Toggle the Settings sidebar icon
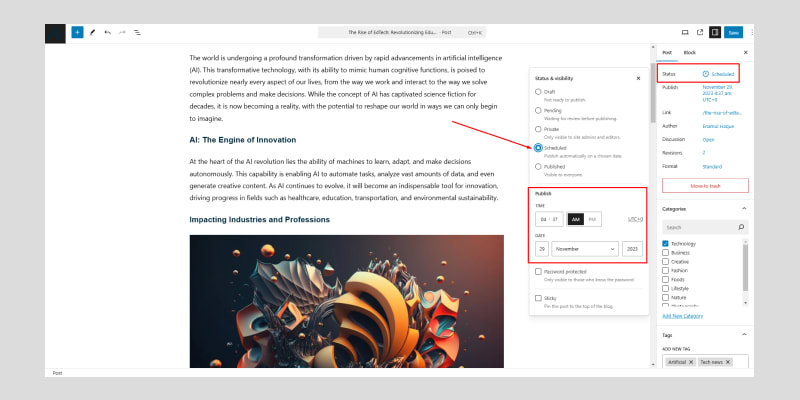This screenshot has width=800, height=400. (x=715, y=33)
